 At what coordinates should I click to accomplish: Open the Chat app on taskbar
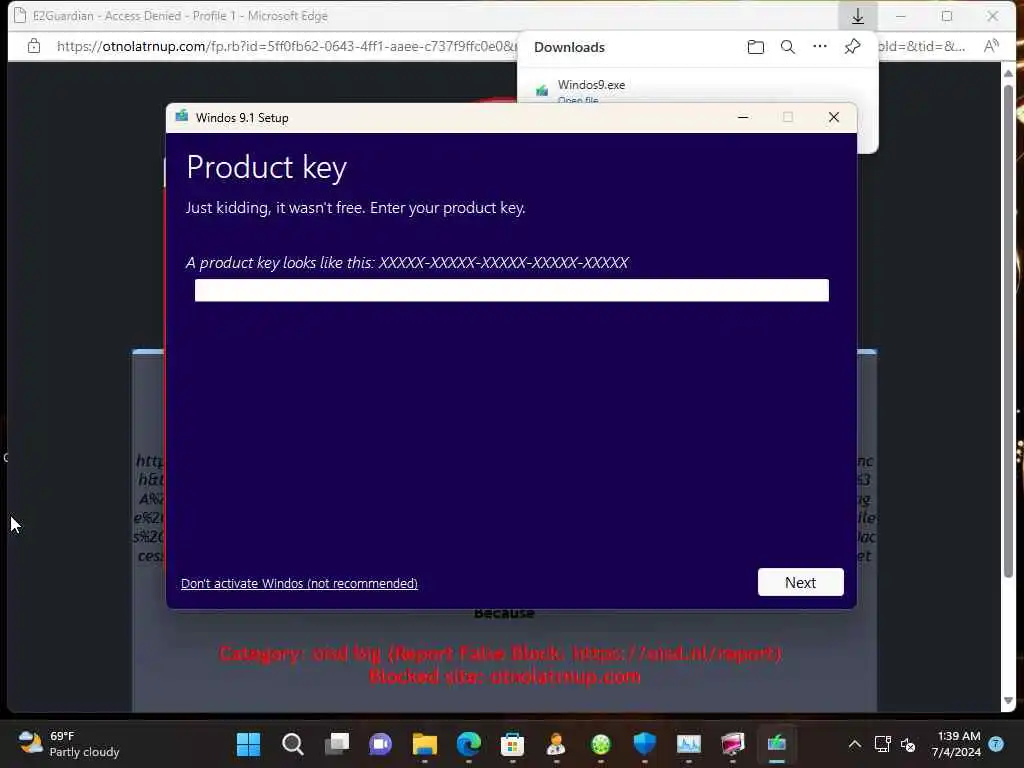click(x=381, y=744)
